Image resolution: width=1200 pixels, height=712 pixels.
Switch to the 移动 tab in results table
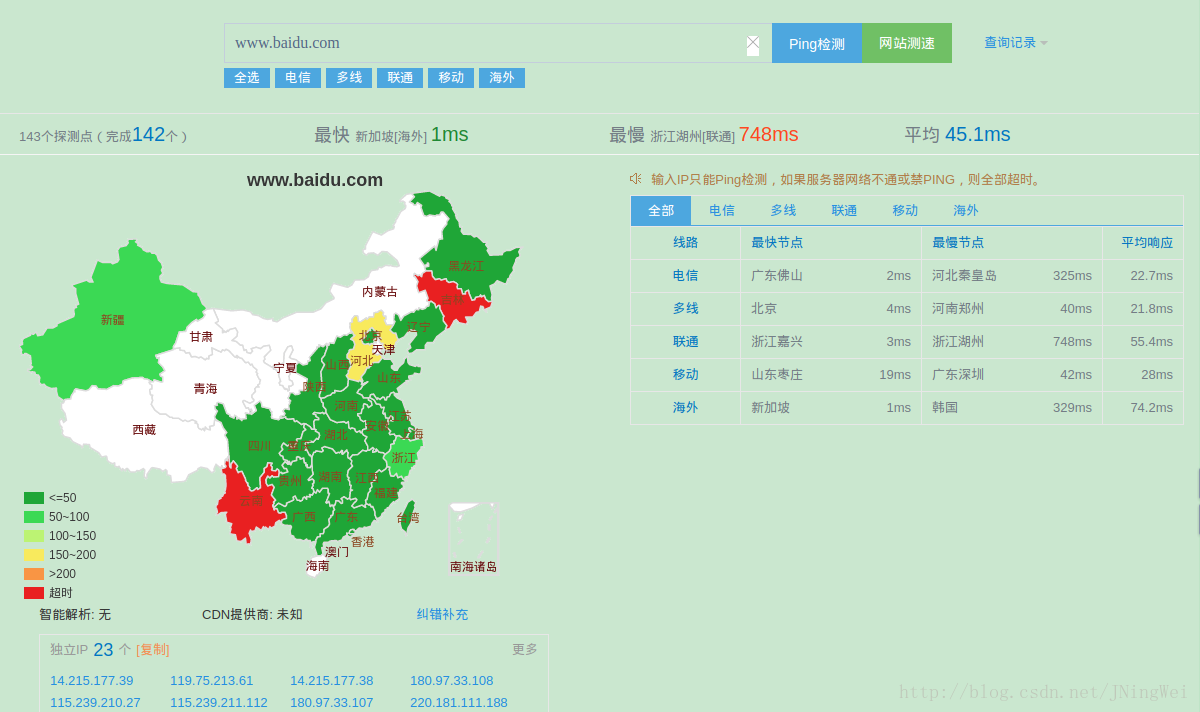tap(905, 210)
